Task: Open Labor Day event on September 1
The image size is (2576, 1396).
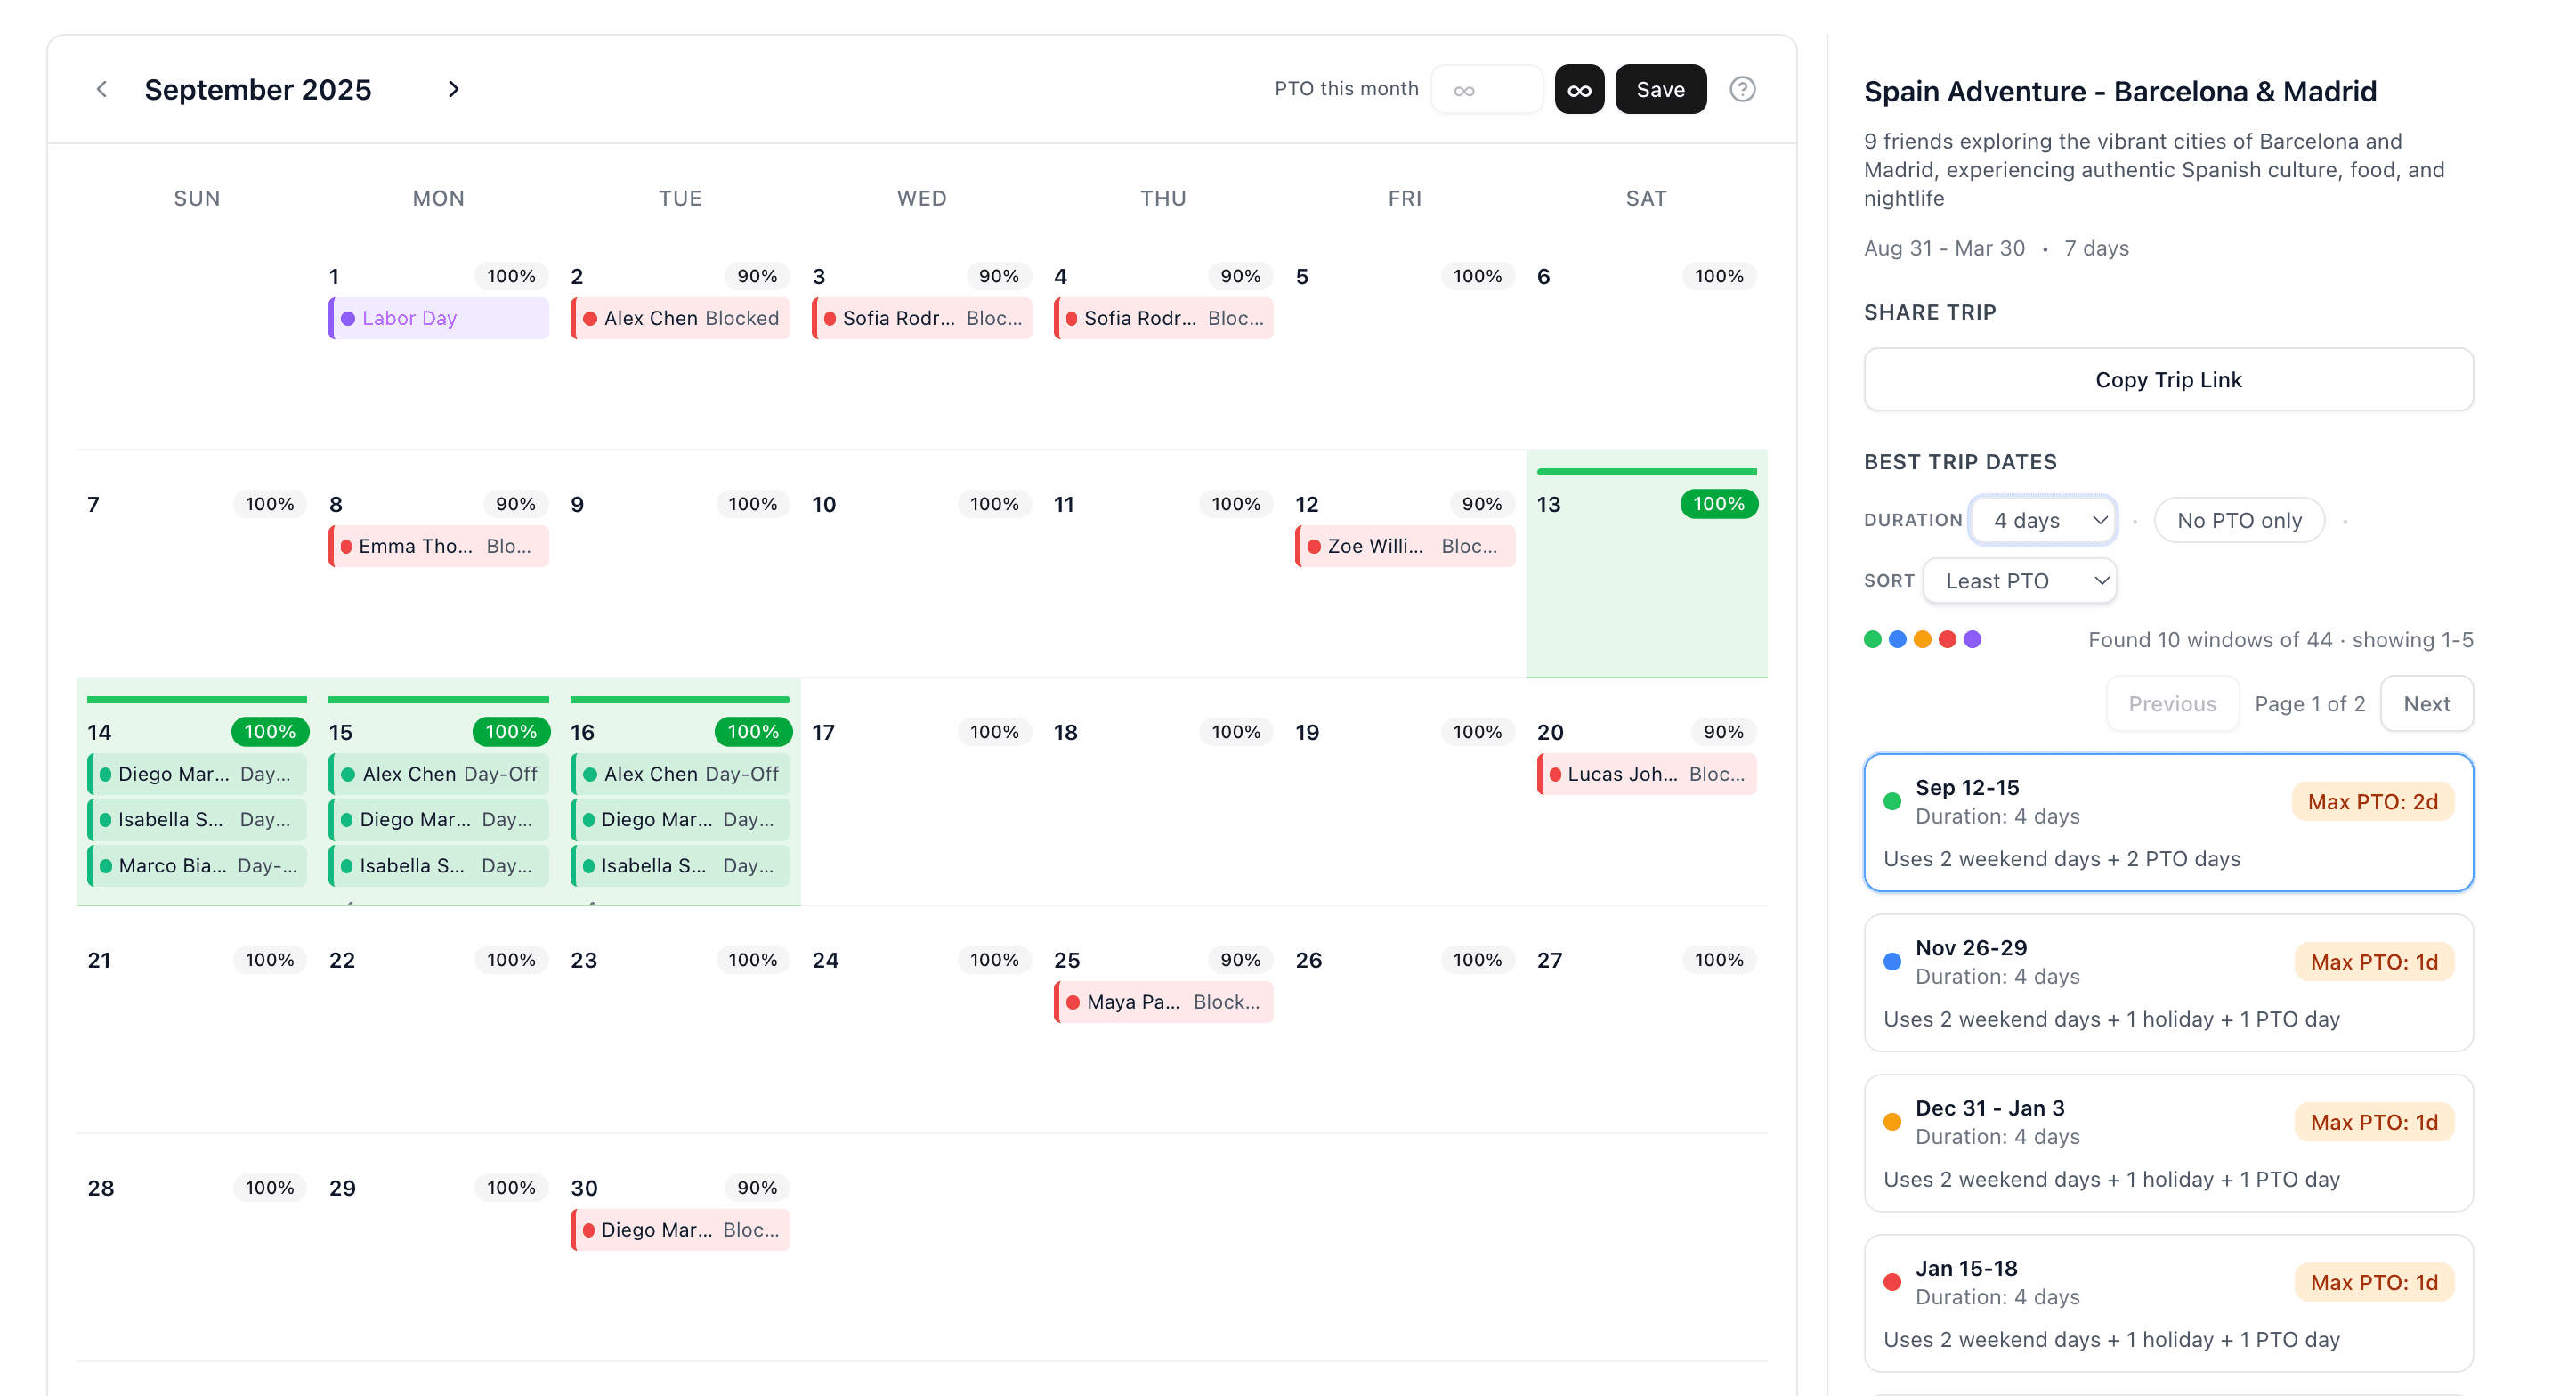Action: [x=438, y=318]
